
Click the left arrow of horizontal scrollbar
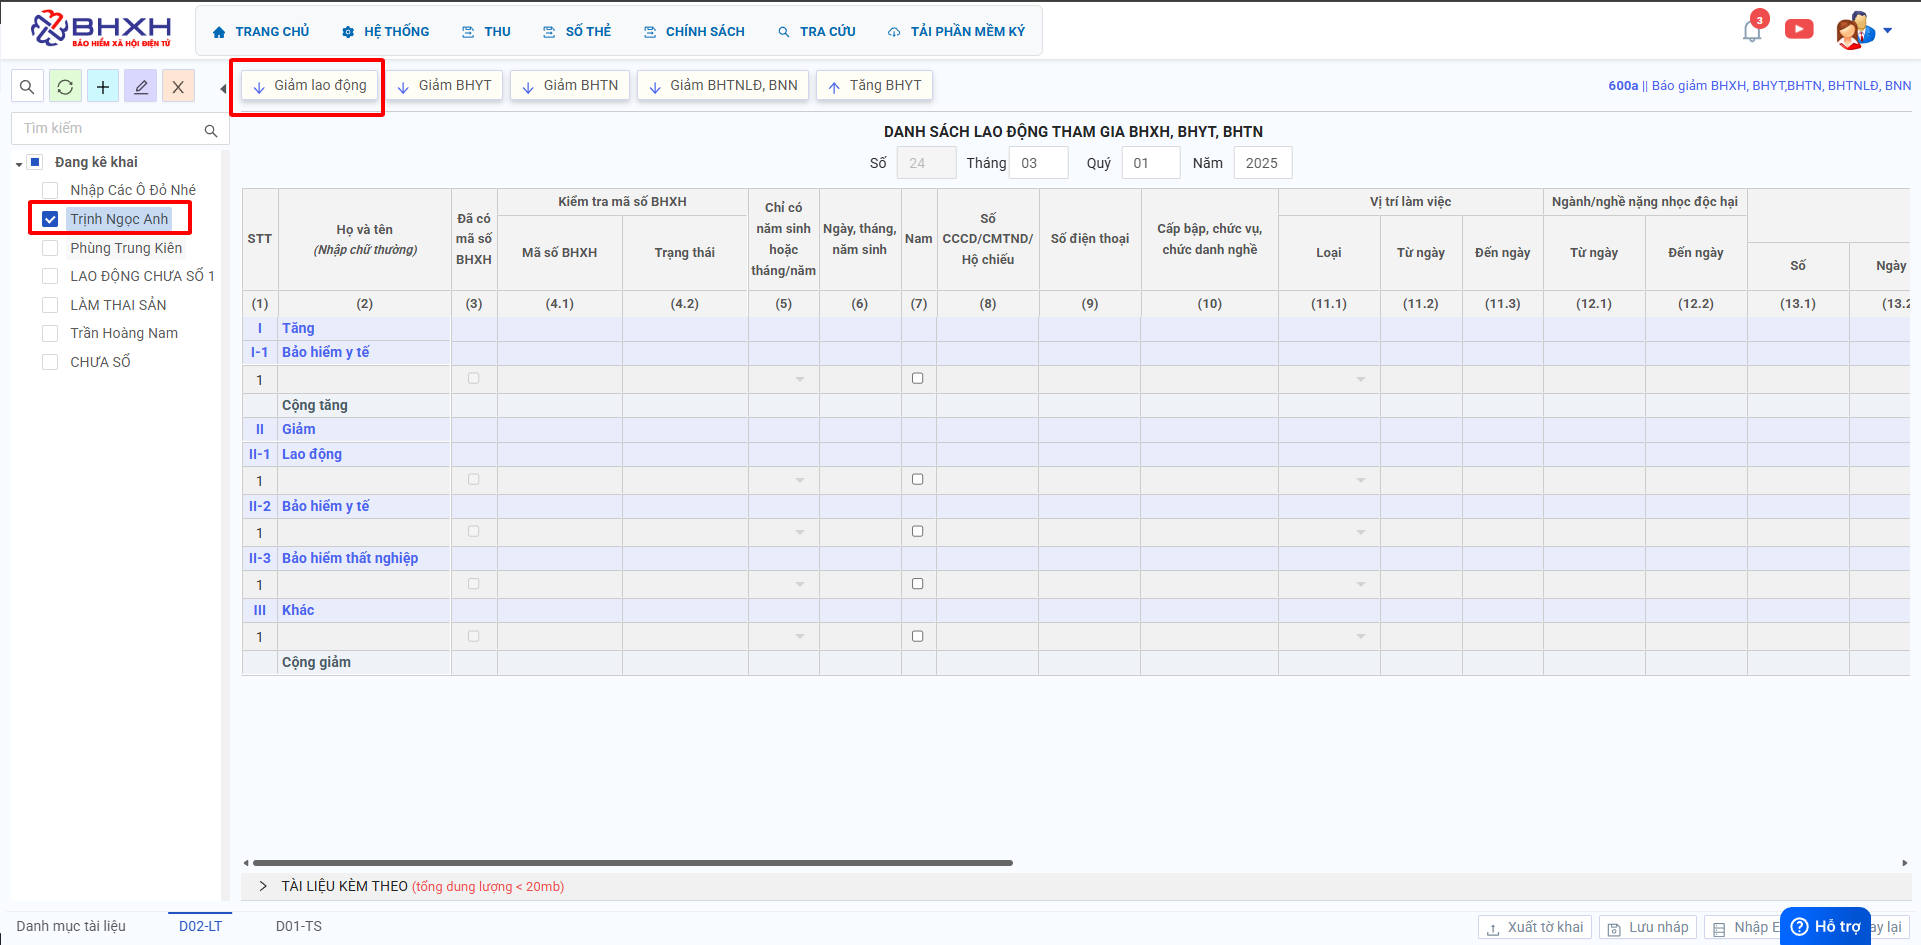tap(247, 863)
